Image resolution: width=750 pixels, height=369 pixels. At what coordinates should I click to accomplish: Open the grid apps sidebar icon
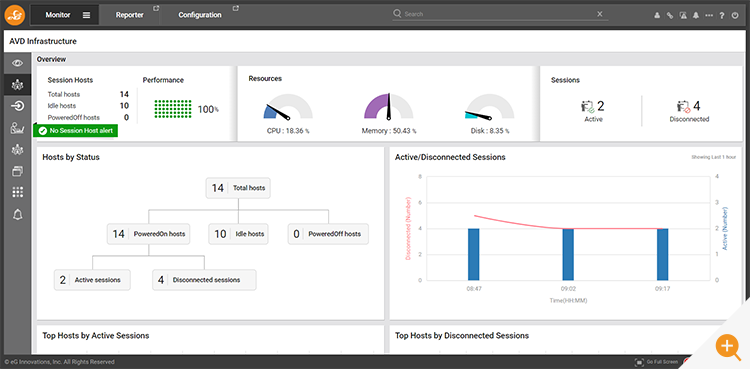point(18,192)
